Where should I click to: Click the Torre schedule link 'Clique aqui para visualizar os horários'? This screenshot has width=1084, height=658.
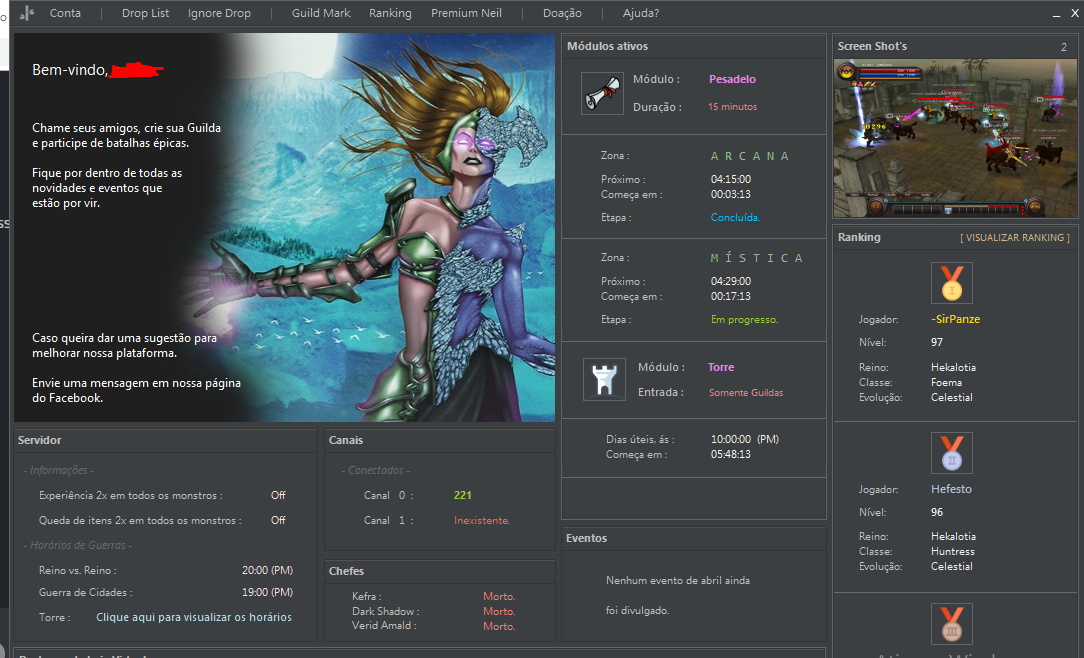tap(194, 617)
